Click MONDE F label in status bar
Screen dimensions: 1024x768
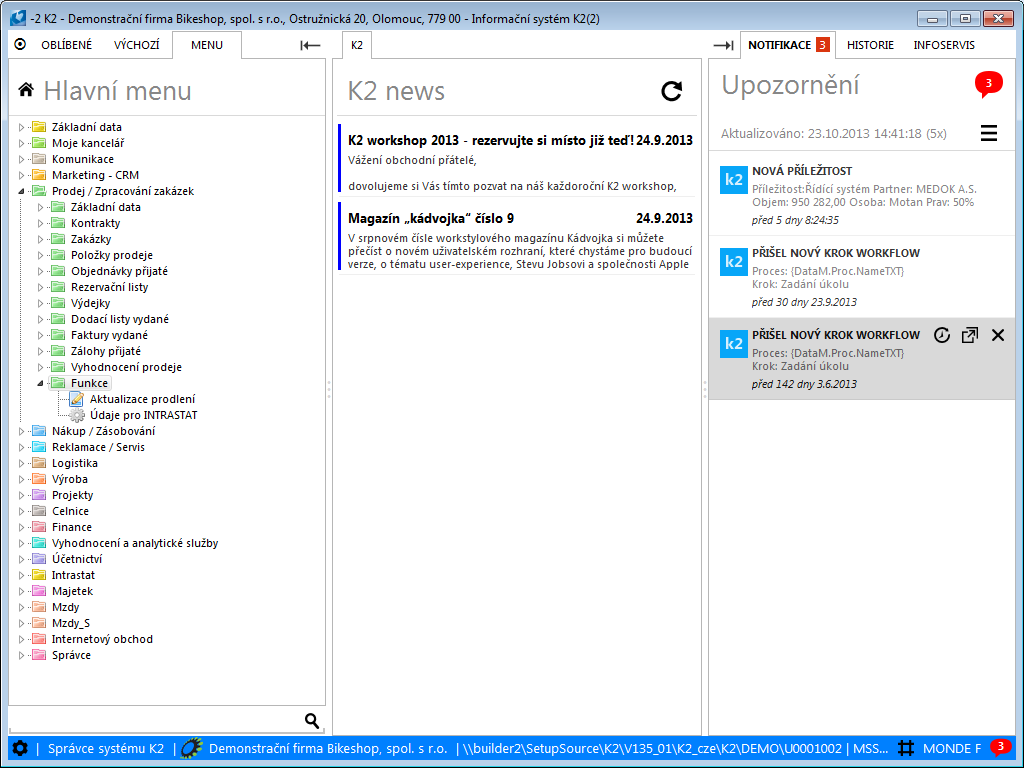point(952,748)
